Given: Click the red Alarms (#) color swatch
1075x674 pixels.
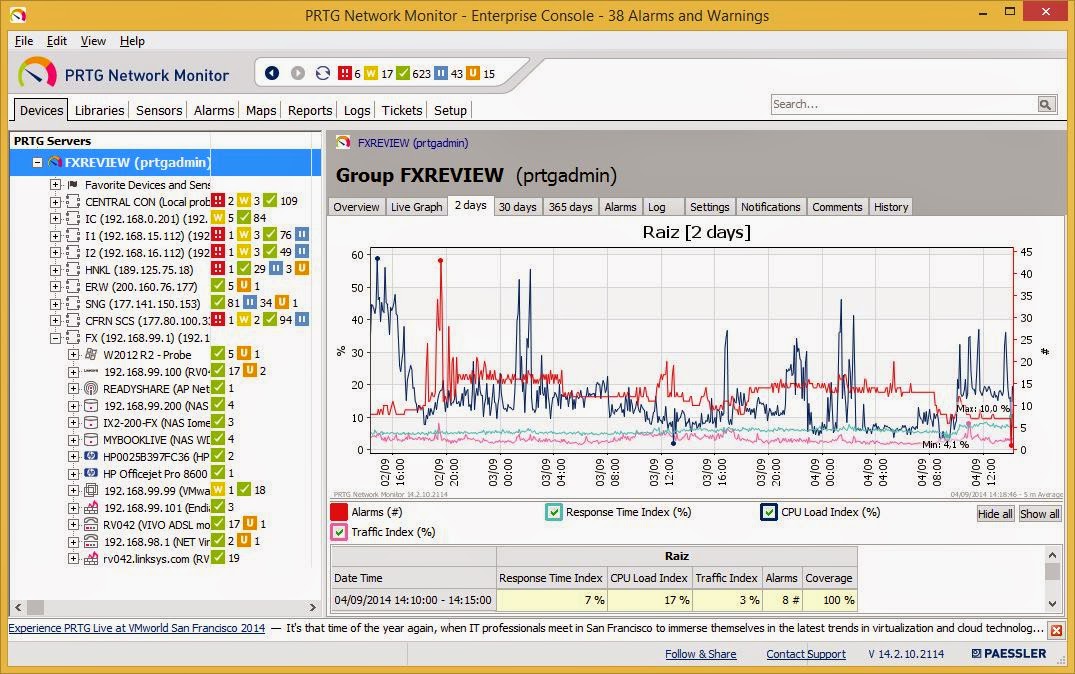Looking at the screenshot, I should tap(339, 512).
